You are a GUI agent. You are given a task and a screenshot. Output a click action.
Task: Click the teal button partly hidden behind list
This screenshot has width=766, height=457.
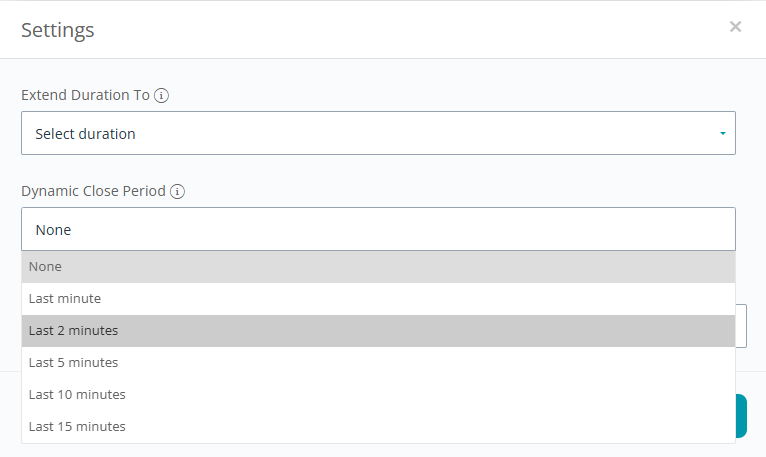pyautogui.click(x=741, y=416)
